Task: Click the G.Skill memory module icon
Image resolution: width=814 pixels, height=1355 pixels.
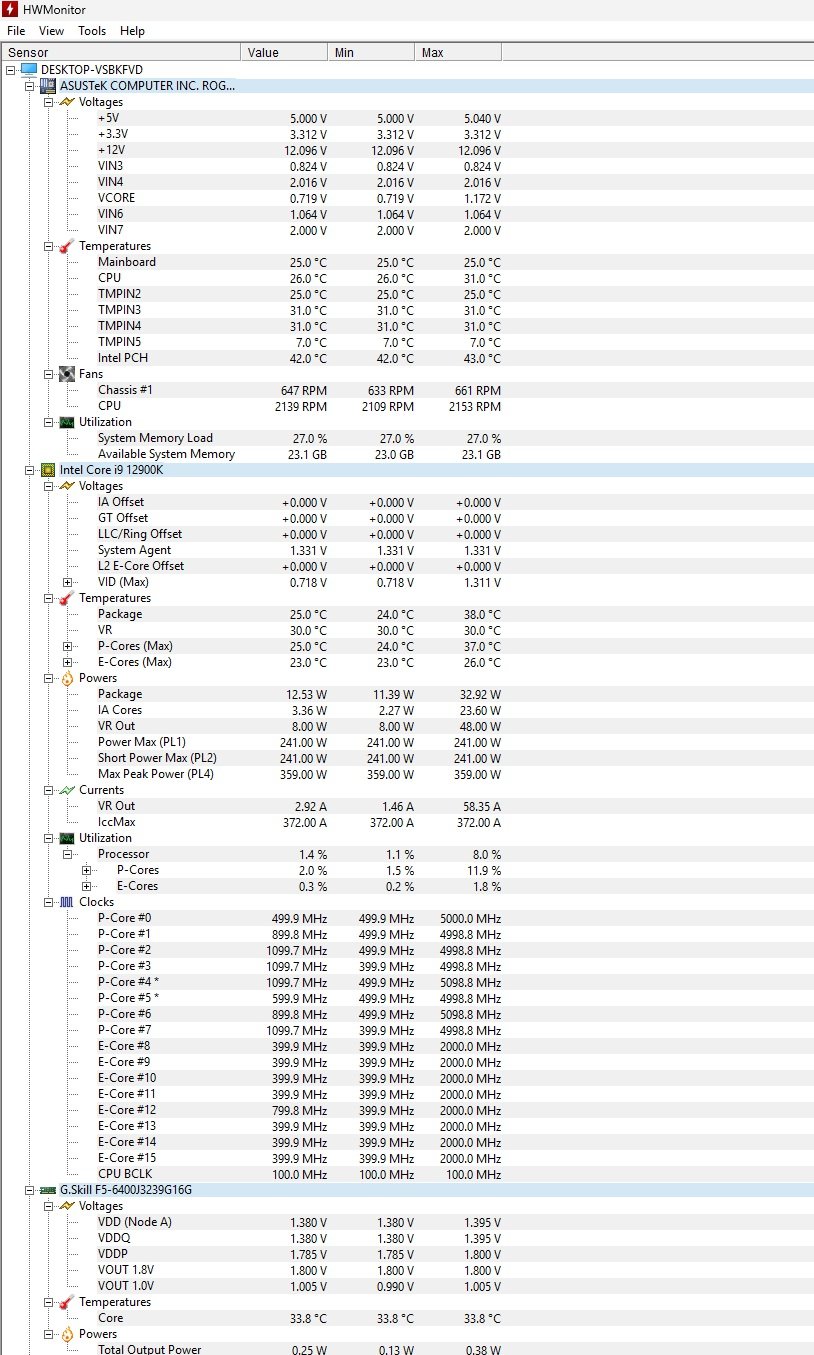Action: (x=48, y=1189)
